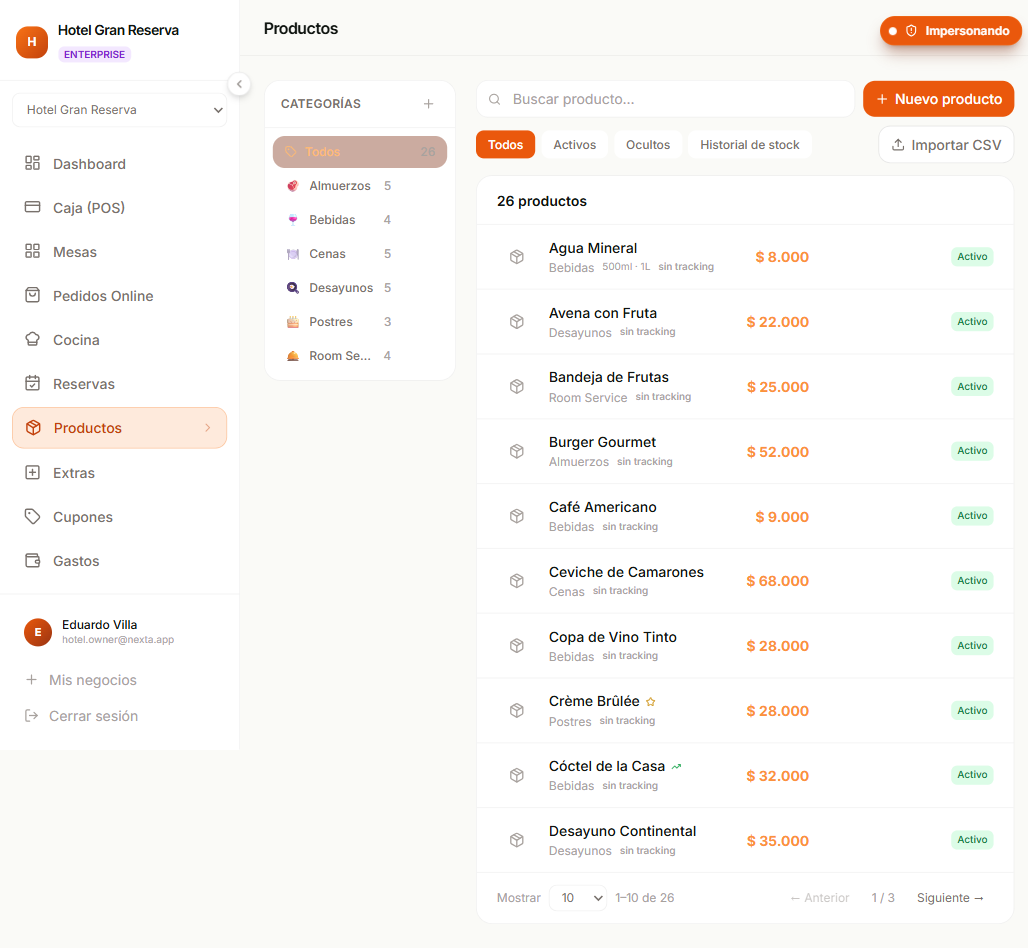
Task: Click the Reservas calendar icon
Action: tap(32, 383)
